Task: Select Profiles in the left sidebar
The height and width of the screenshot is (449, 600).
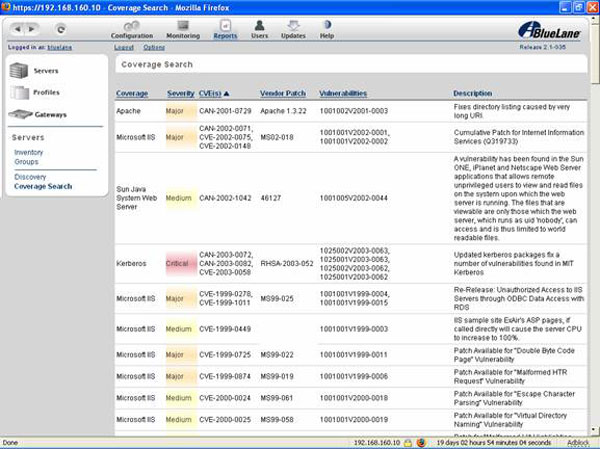Action: pos(46,93)
